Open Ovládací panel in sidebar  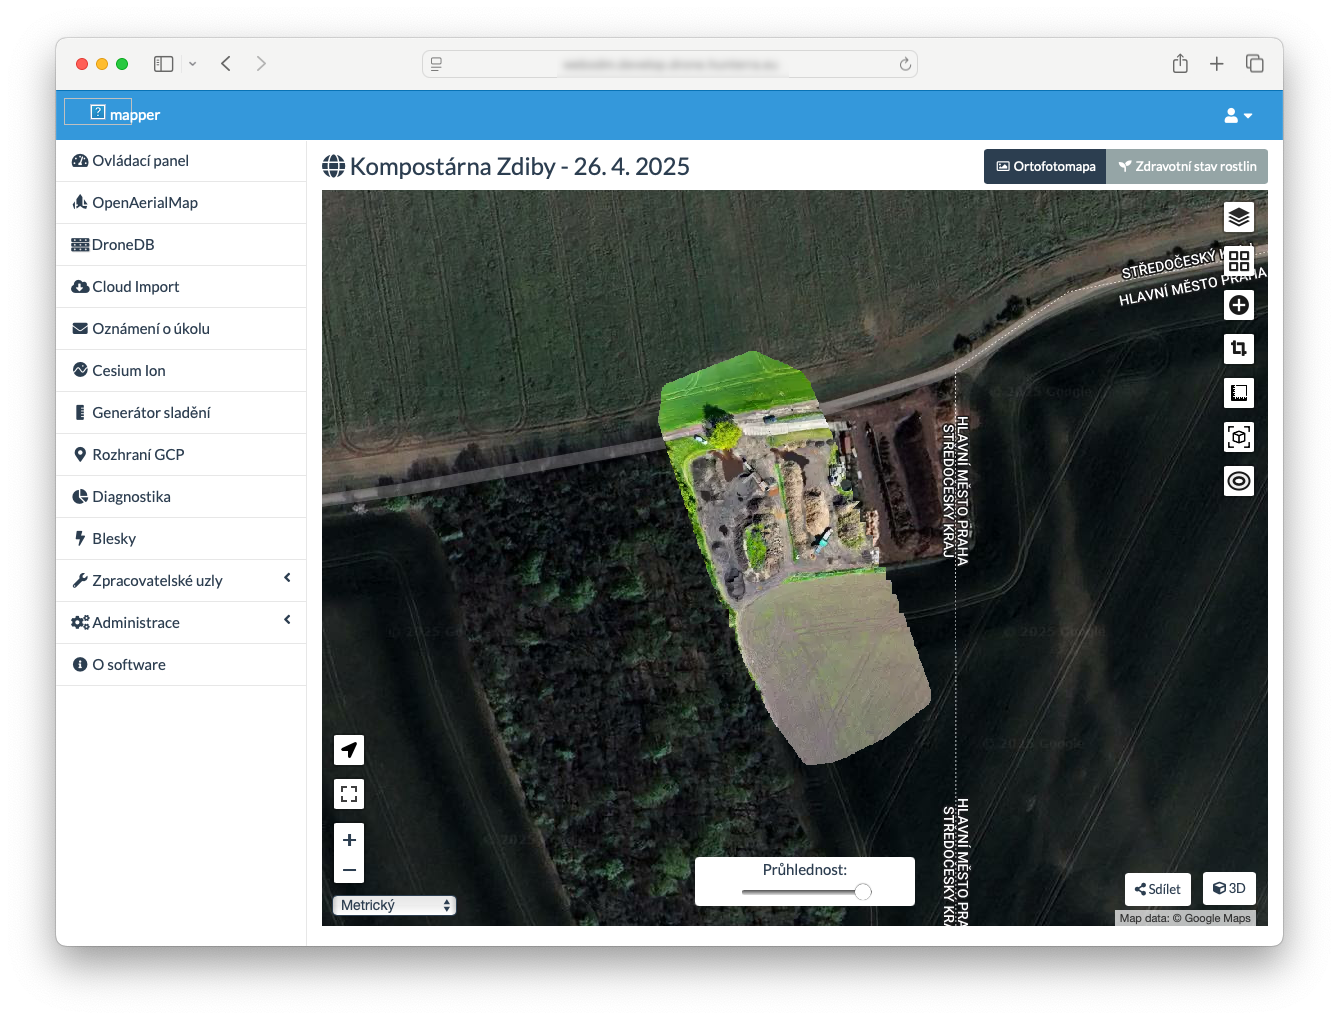pos(140,161)
